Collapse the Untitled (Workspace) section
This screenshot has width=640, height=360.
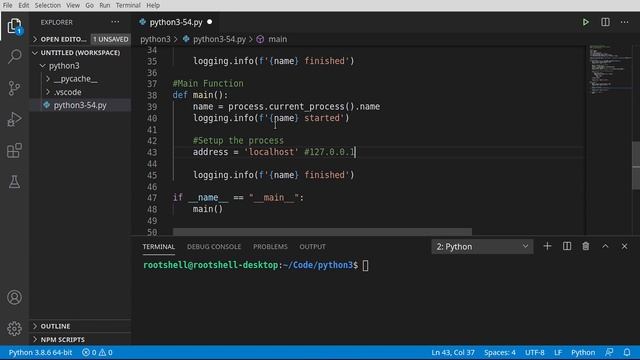[x=80, y=53]
